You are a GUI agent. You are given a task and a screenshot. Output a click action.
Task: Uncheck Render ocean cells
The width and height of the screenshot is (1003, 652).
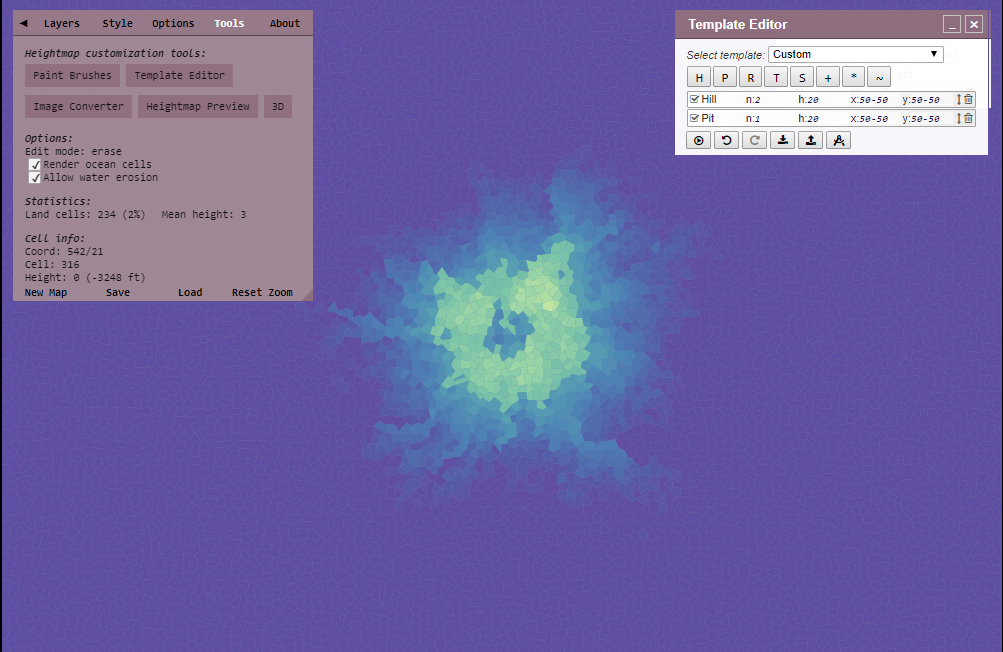(35, 164)
